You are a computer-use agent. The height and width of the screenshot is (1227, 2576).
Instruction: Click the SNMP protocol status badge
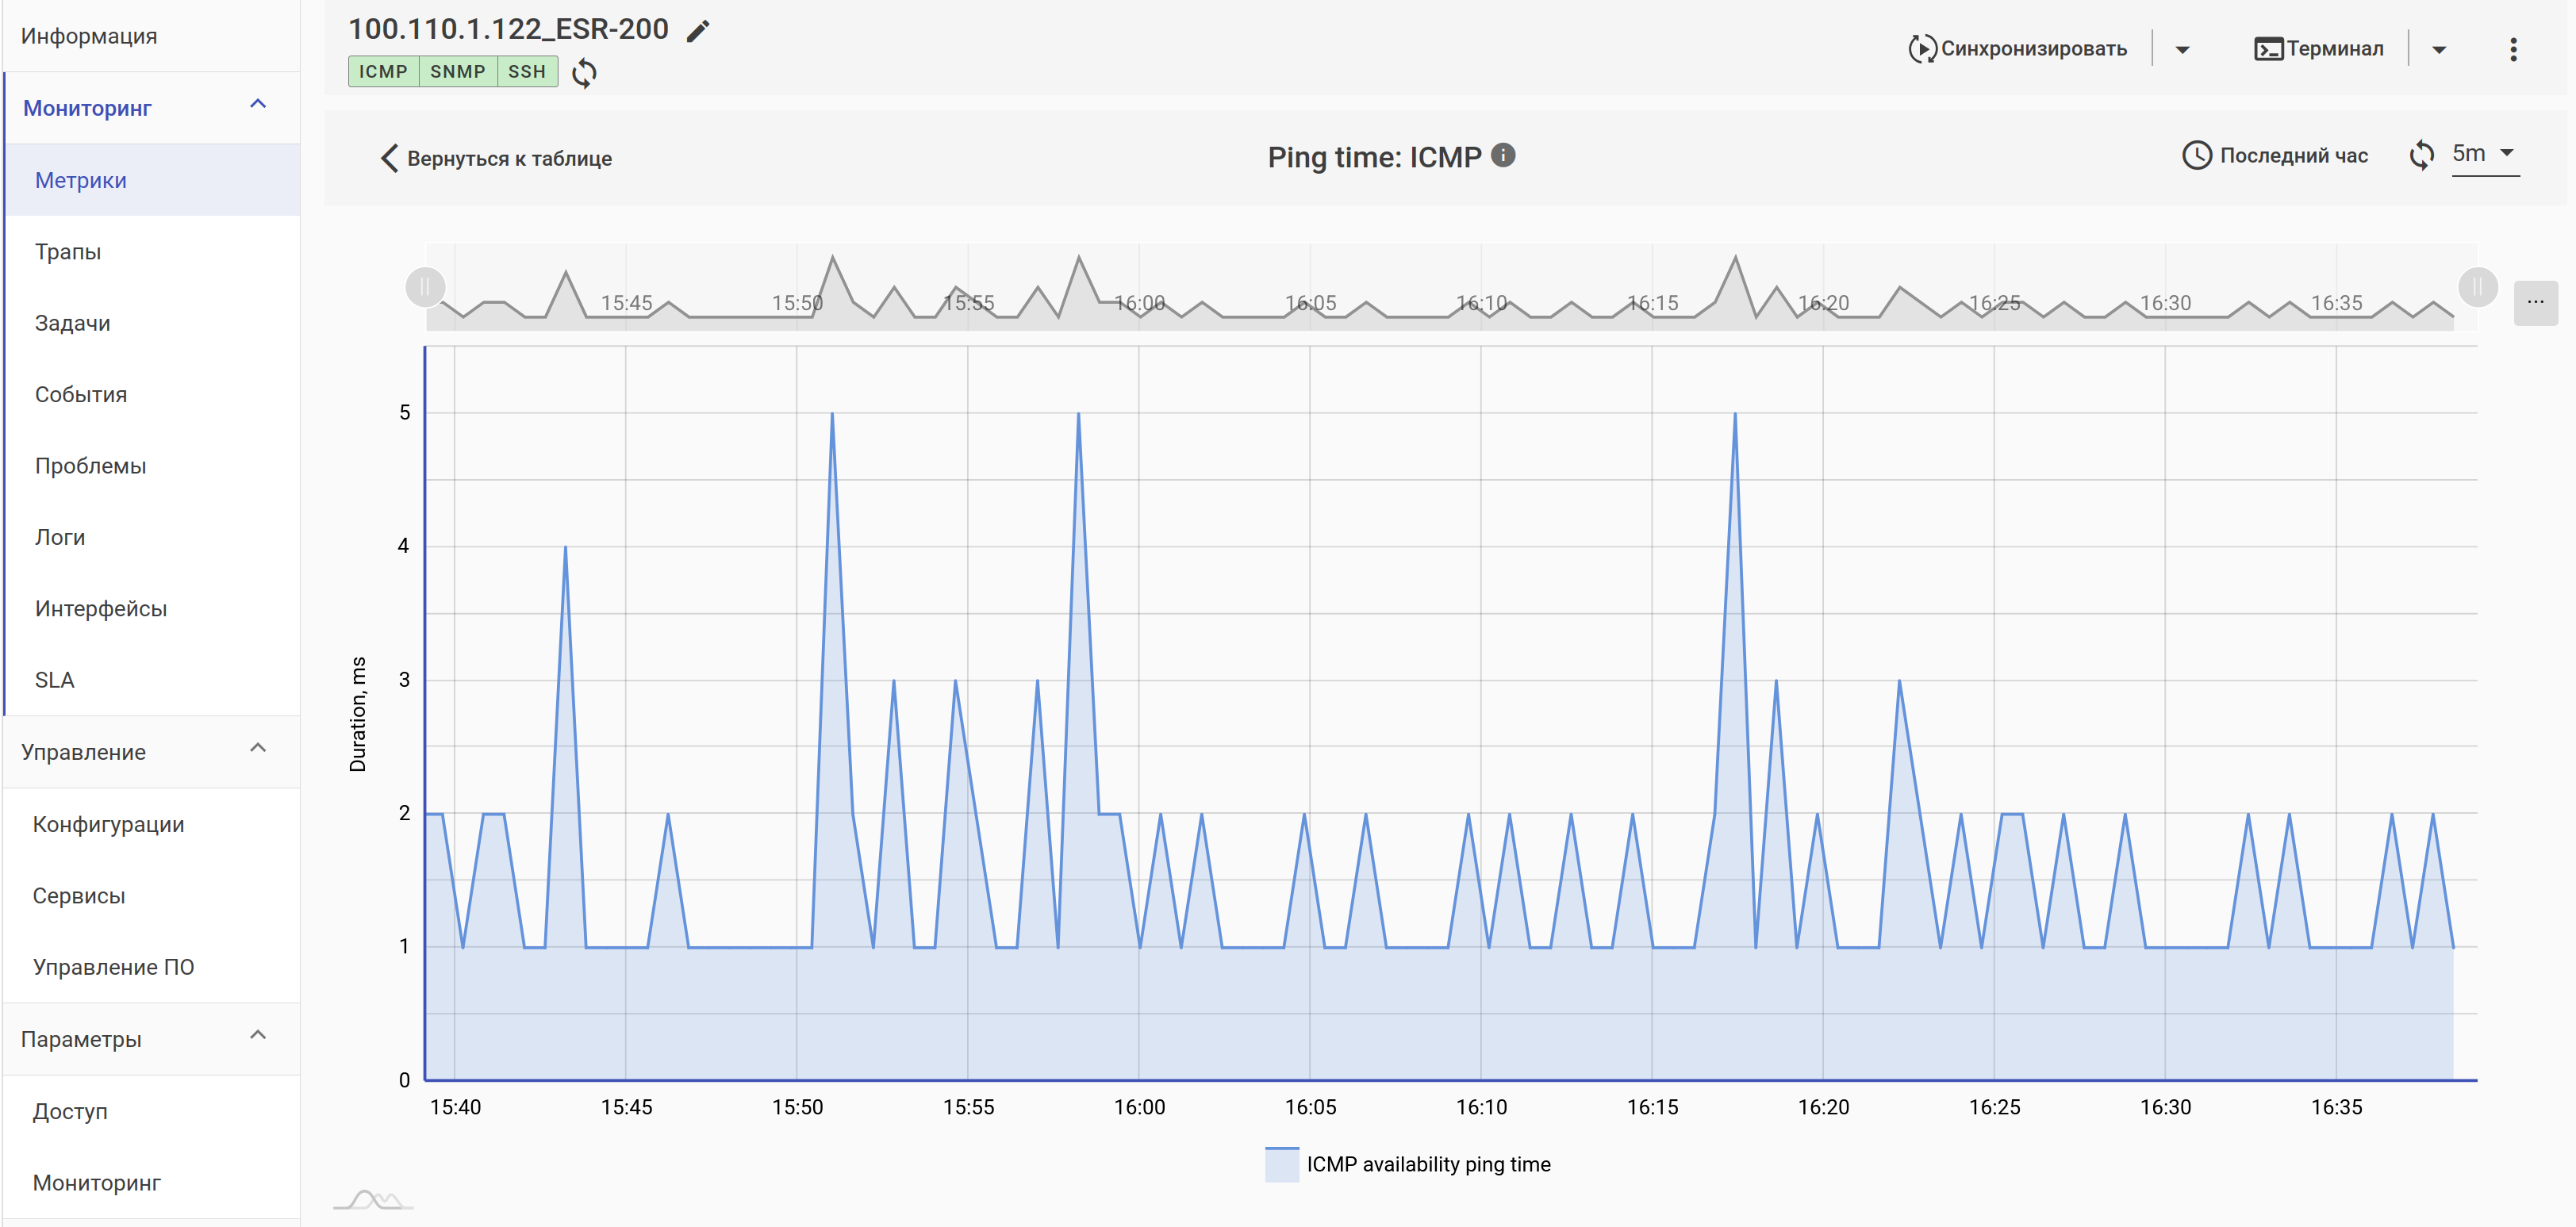point(457,72)
